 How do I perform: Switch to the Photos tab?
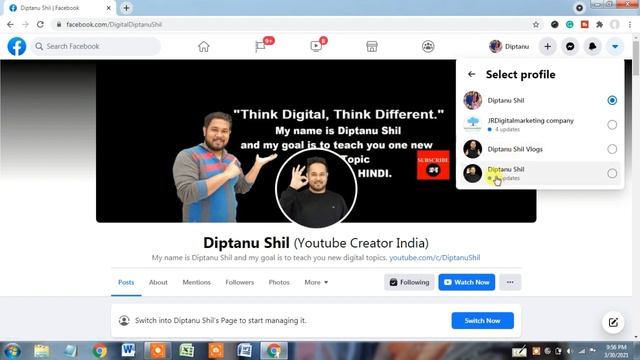coord(279,282)
